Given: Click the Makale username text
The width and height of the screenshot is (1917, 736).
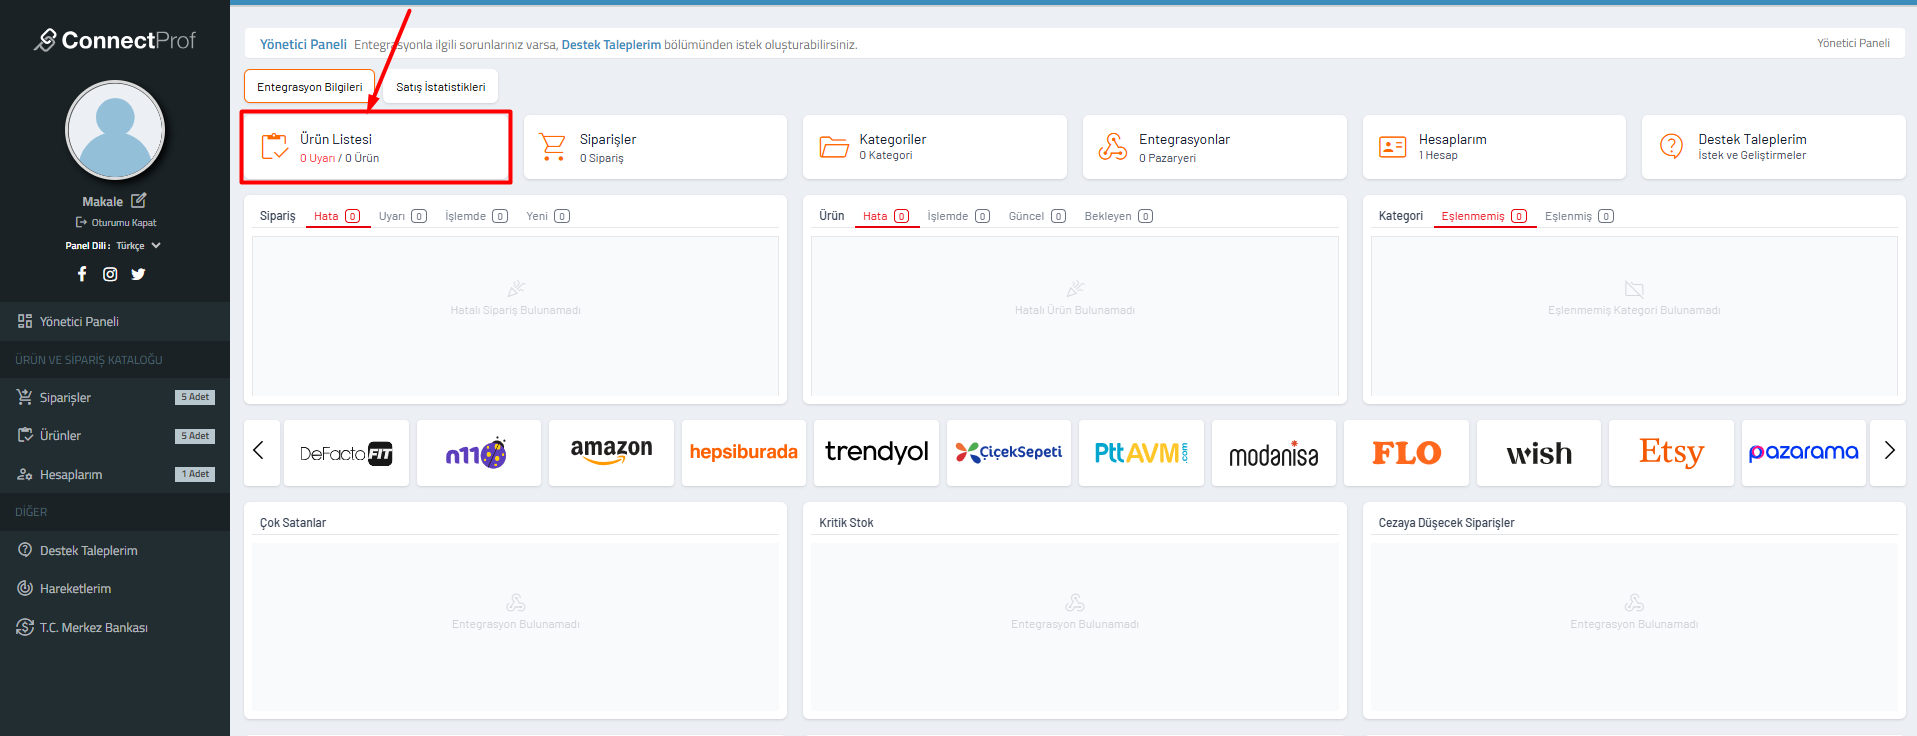Looking at the screenshot, I should pyautogui.click(x=103, y=201).
